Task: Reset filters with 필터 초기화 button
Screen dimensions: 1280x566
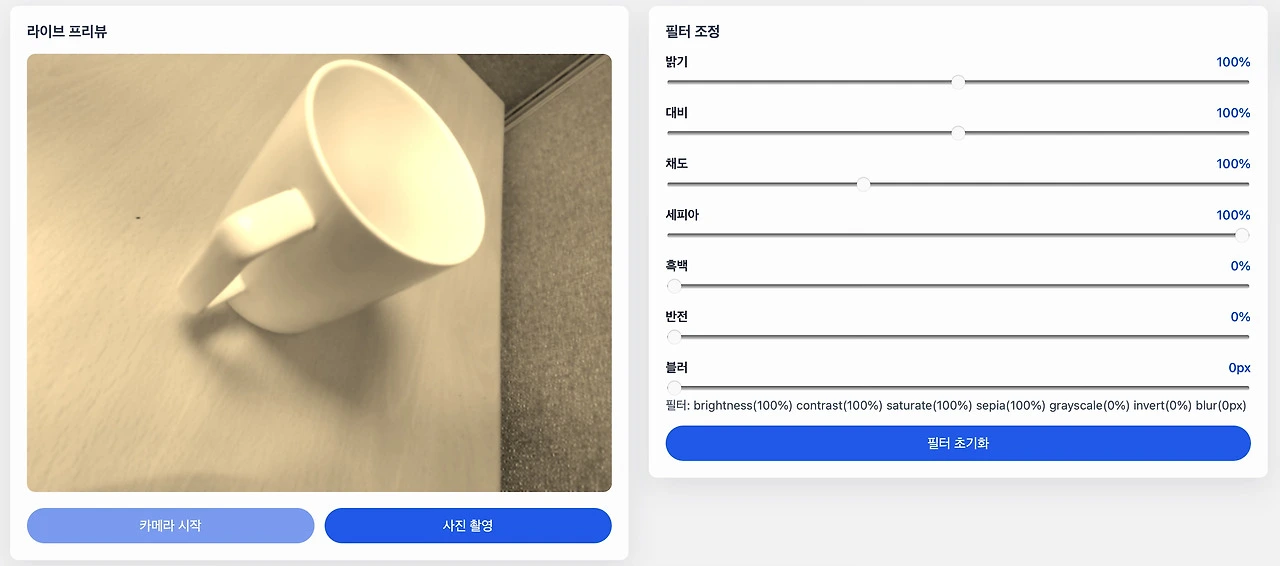Action: [958, 443]
